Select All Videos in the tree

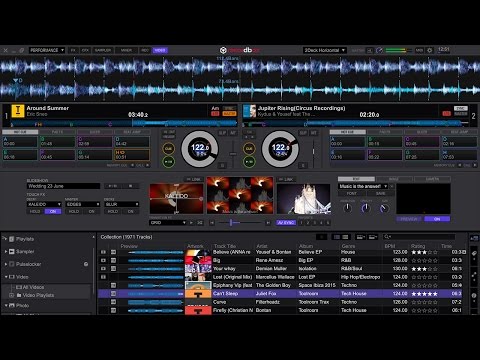click(x=33, y=287)
